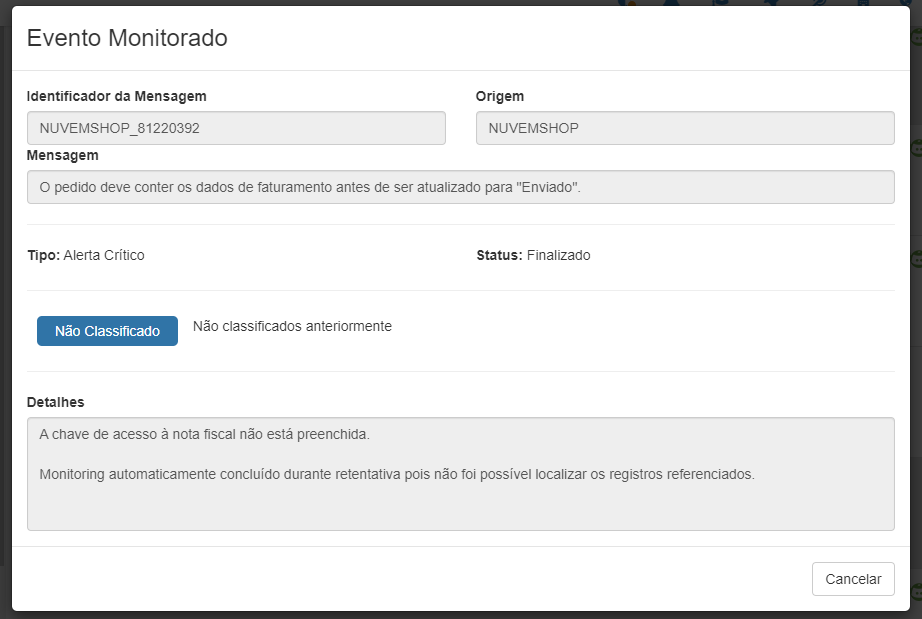Click the 'Alerta Crítico' type value
The width and height of the screenshot is (922, 619).
pos(104,255)
